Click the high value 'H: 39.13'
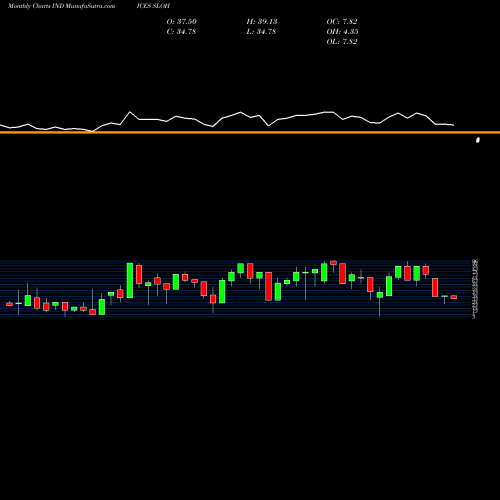This screenshot has width=500, height=500. tap(262, 21)
